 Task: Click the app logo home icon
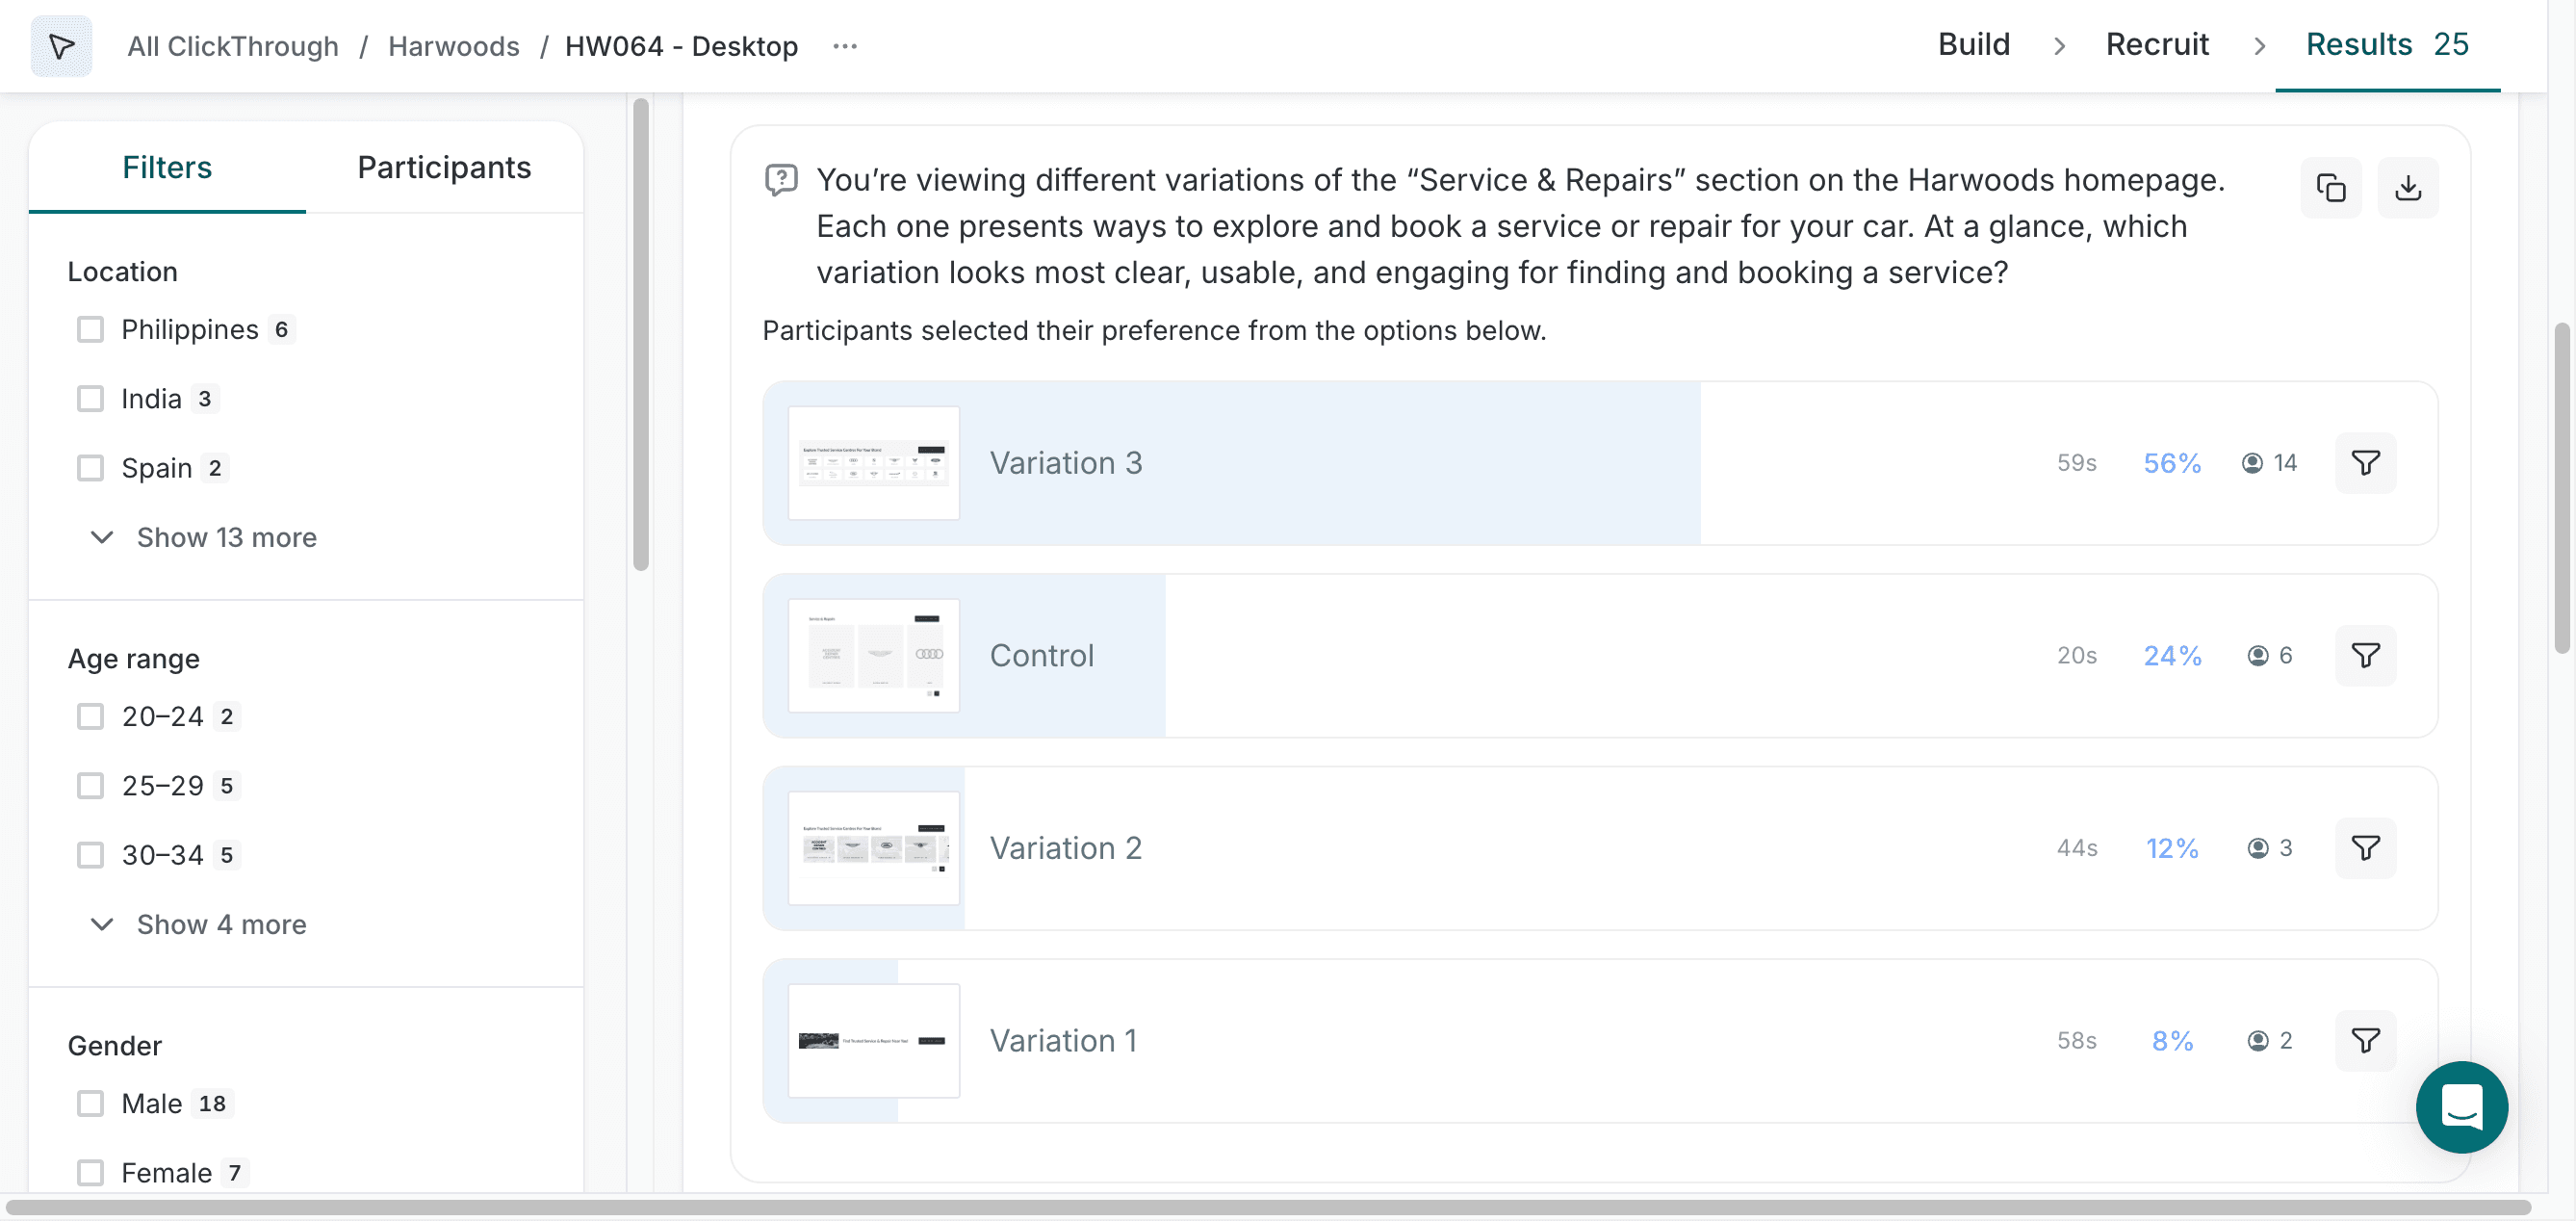(62, 46)
